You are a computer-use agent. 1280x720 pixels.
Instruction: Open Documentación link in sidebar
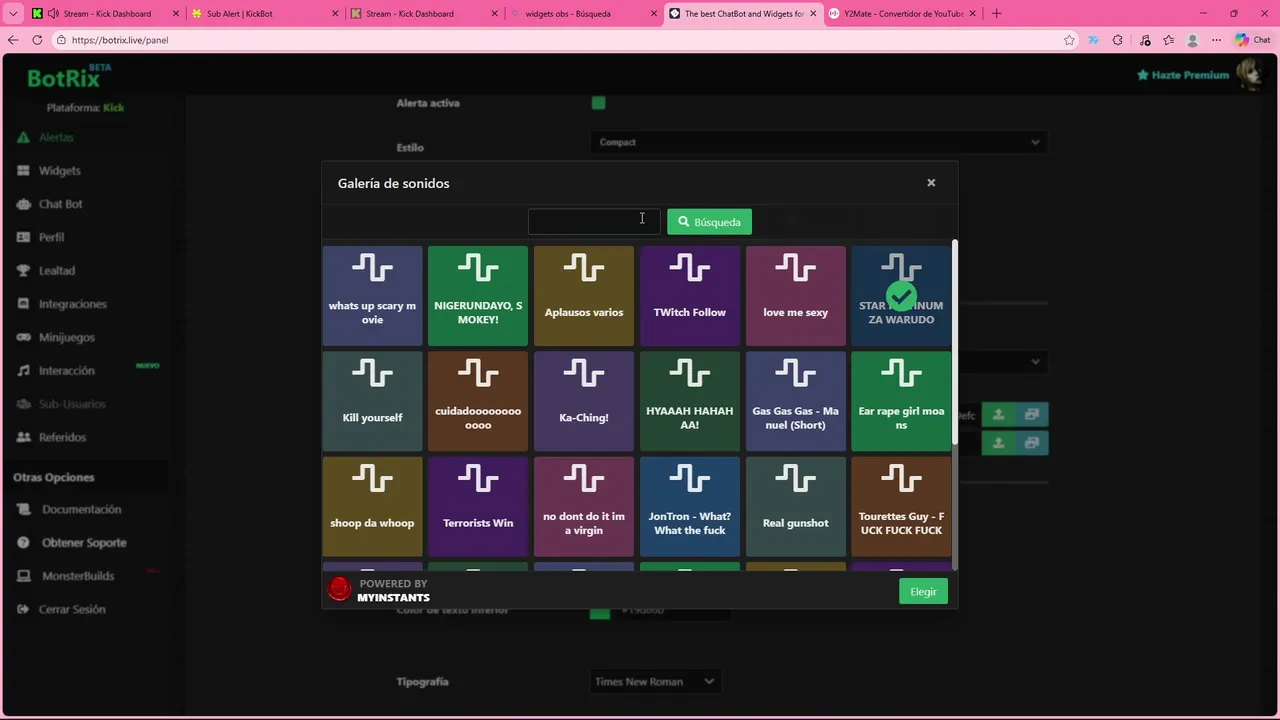click(x=69, y=509)
